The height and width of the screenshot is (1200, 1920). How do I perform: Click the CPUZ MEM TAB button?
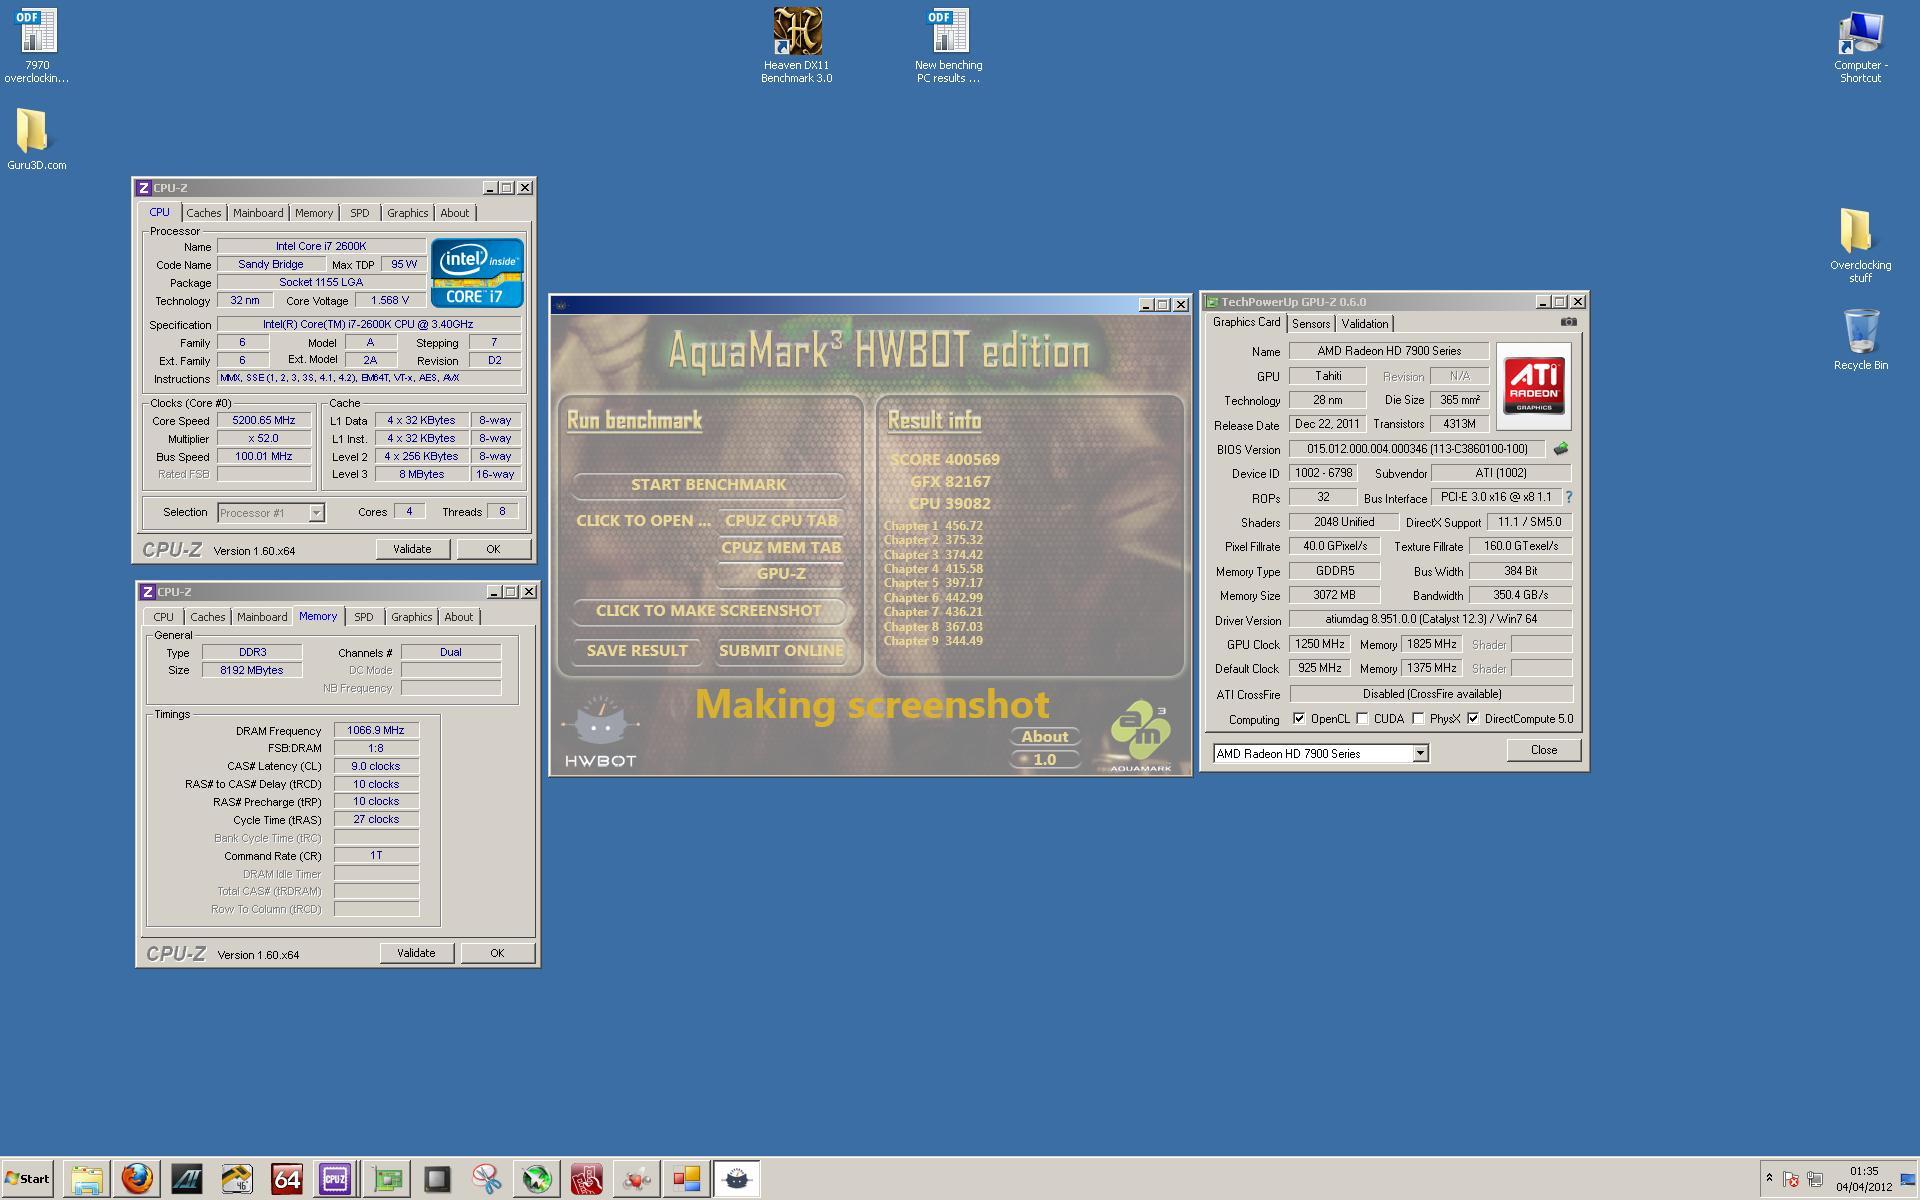[781, 548]
